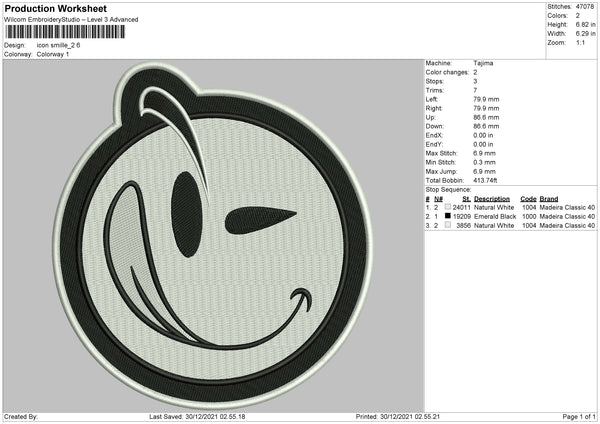Image resolution: width=600 pixels, height=424 pixels.
Task: Select the Stitches value '47078'
Action: pyautogui.click(x=585, y=7)
